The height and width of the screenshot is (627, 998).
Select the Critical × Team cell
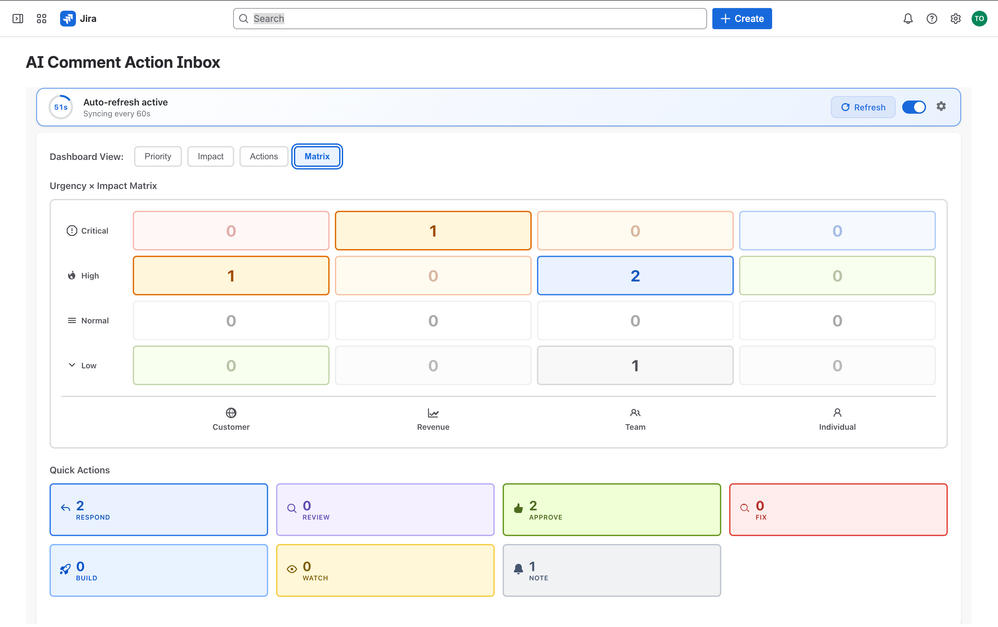pos(635,230)
